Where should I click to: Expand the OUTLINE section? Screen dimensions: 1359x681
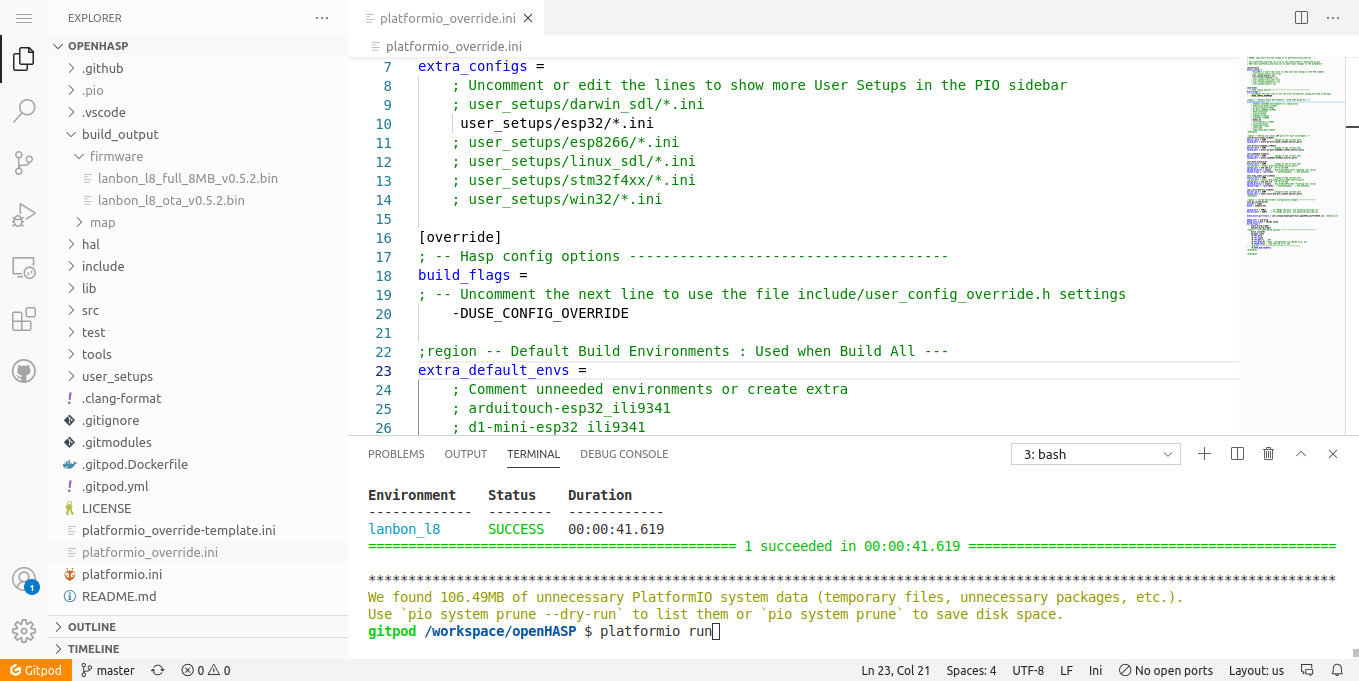tap(92, 627)
